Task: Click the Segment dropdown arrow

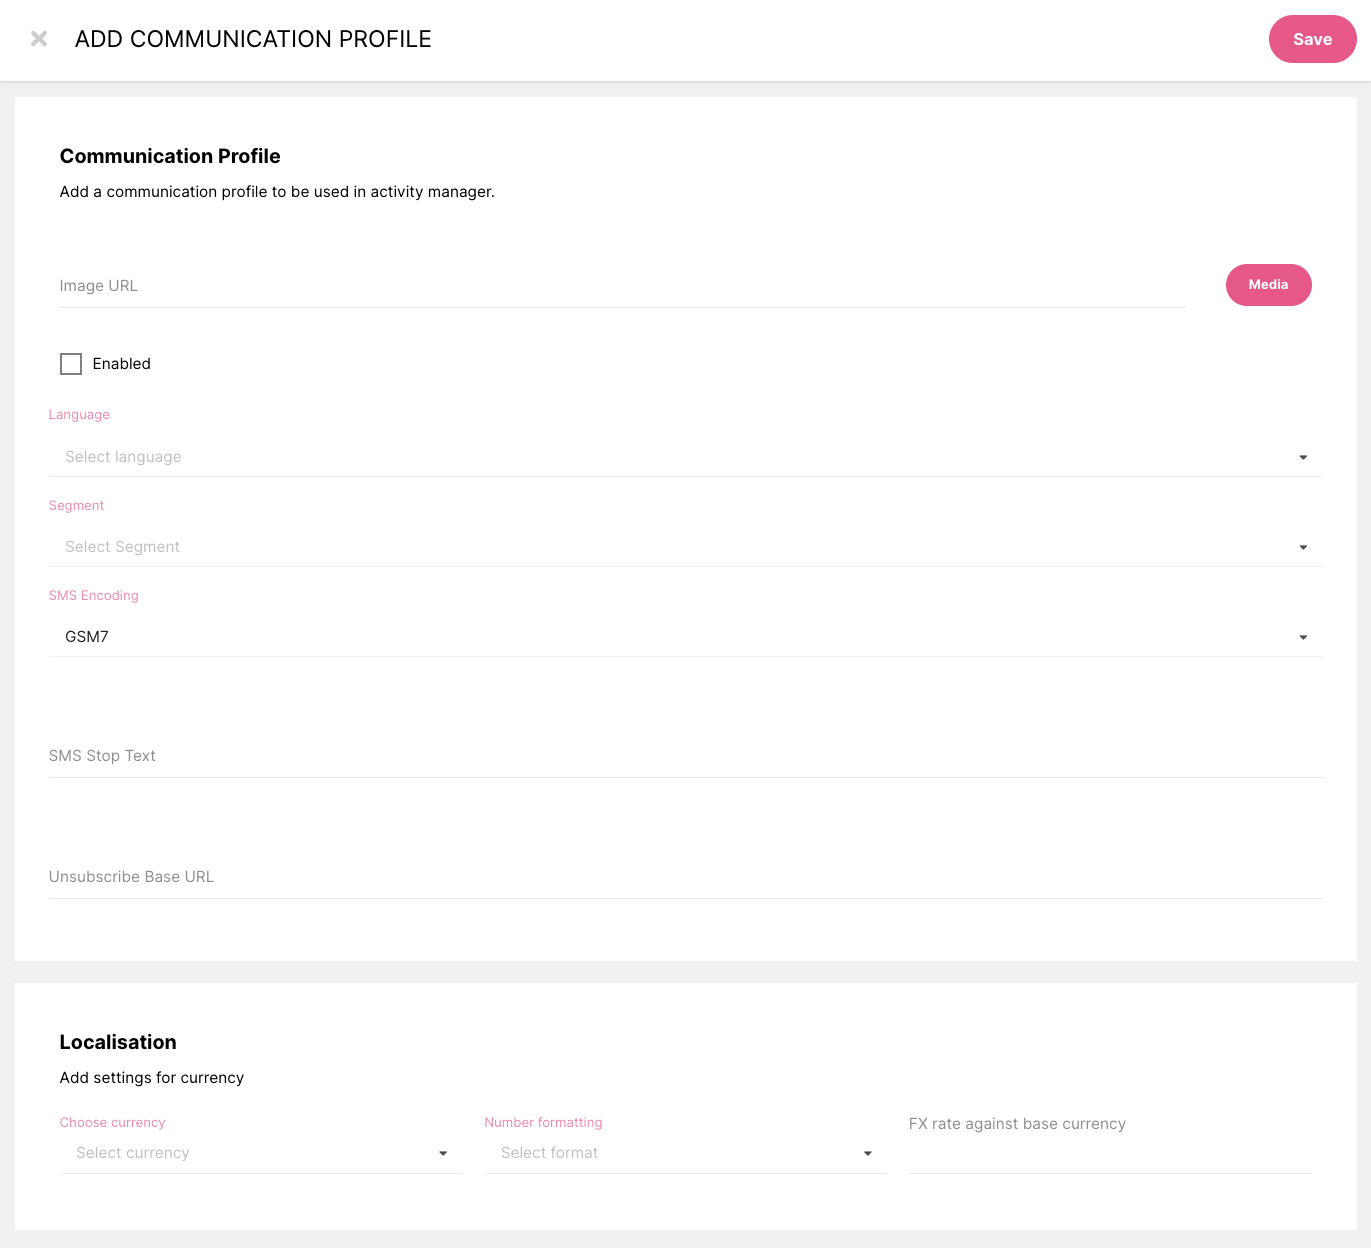Action: pos(1303,548)
